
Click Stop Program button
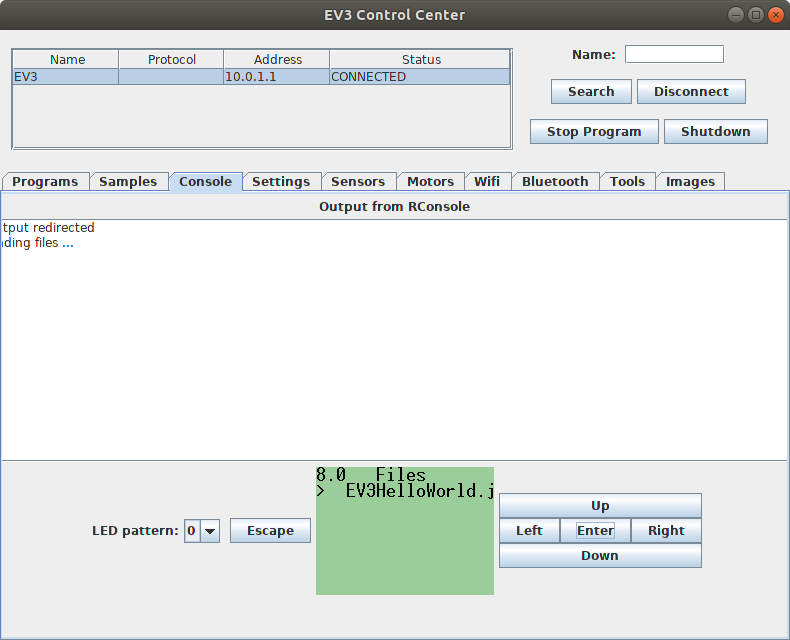coord(594,132)
